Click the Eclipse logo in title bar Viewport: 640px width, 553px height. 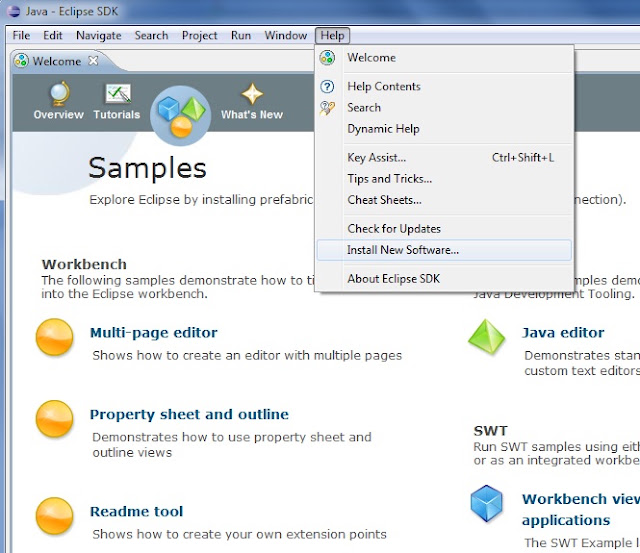point(13,11)
